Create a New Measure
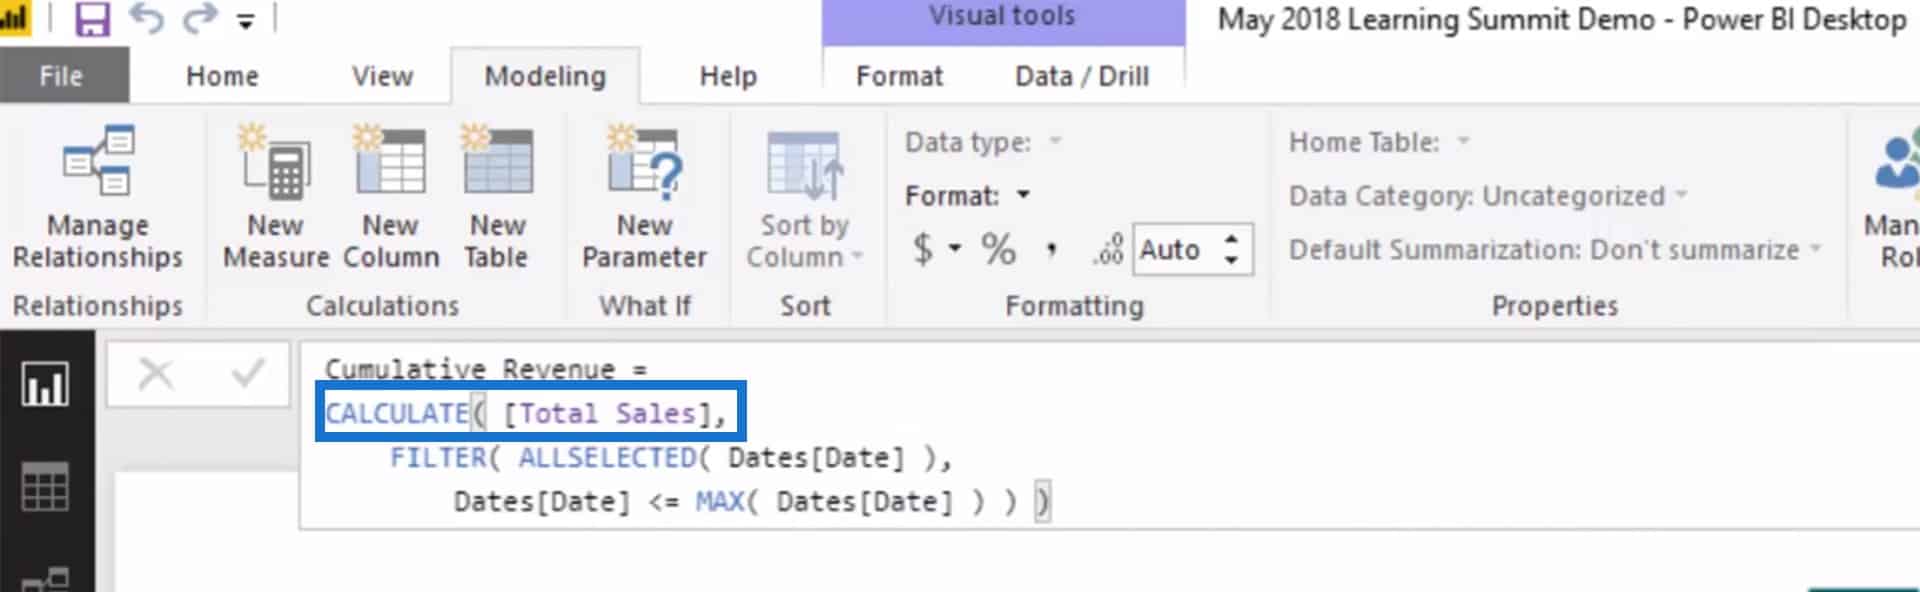This screenshot has width=1920, height=592. [276, 196]
